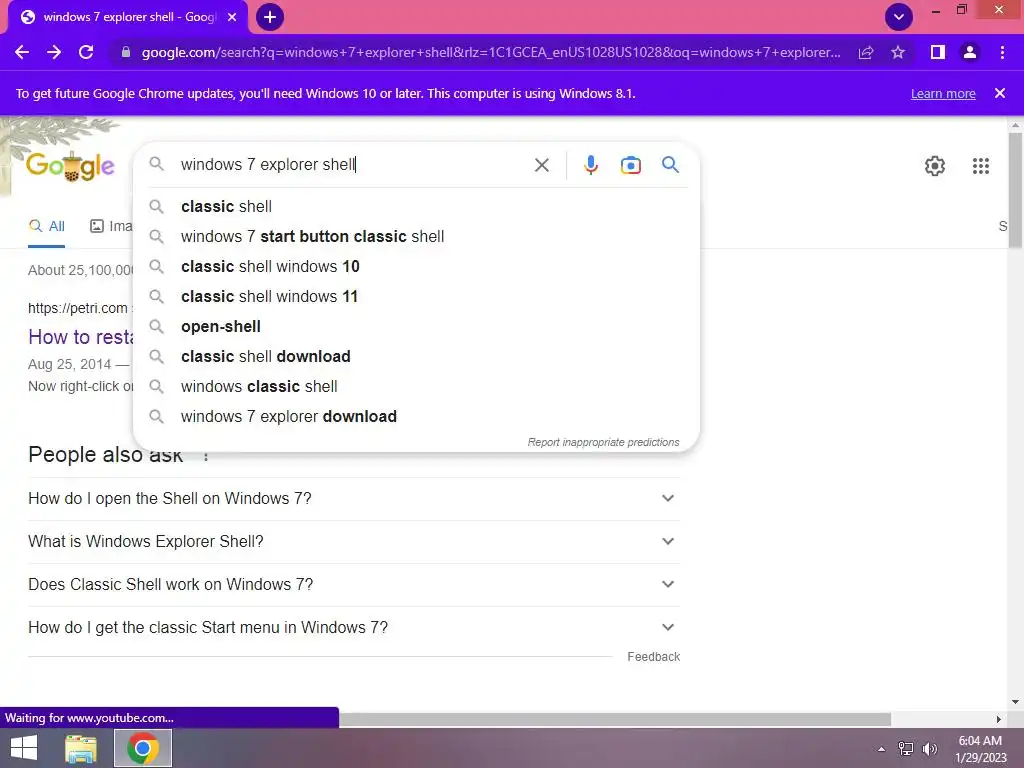Expand 'What is Windows Explorer Shell?'
Image resolution: width=1024 pixels, height=768 pixels.
(x=353, y=541)
